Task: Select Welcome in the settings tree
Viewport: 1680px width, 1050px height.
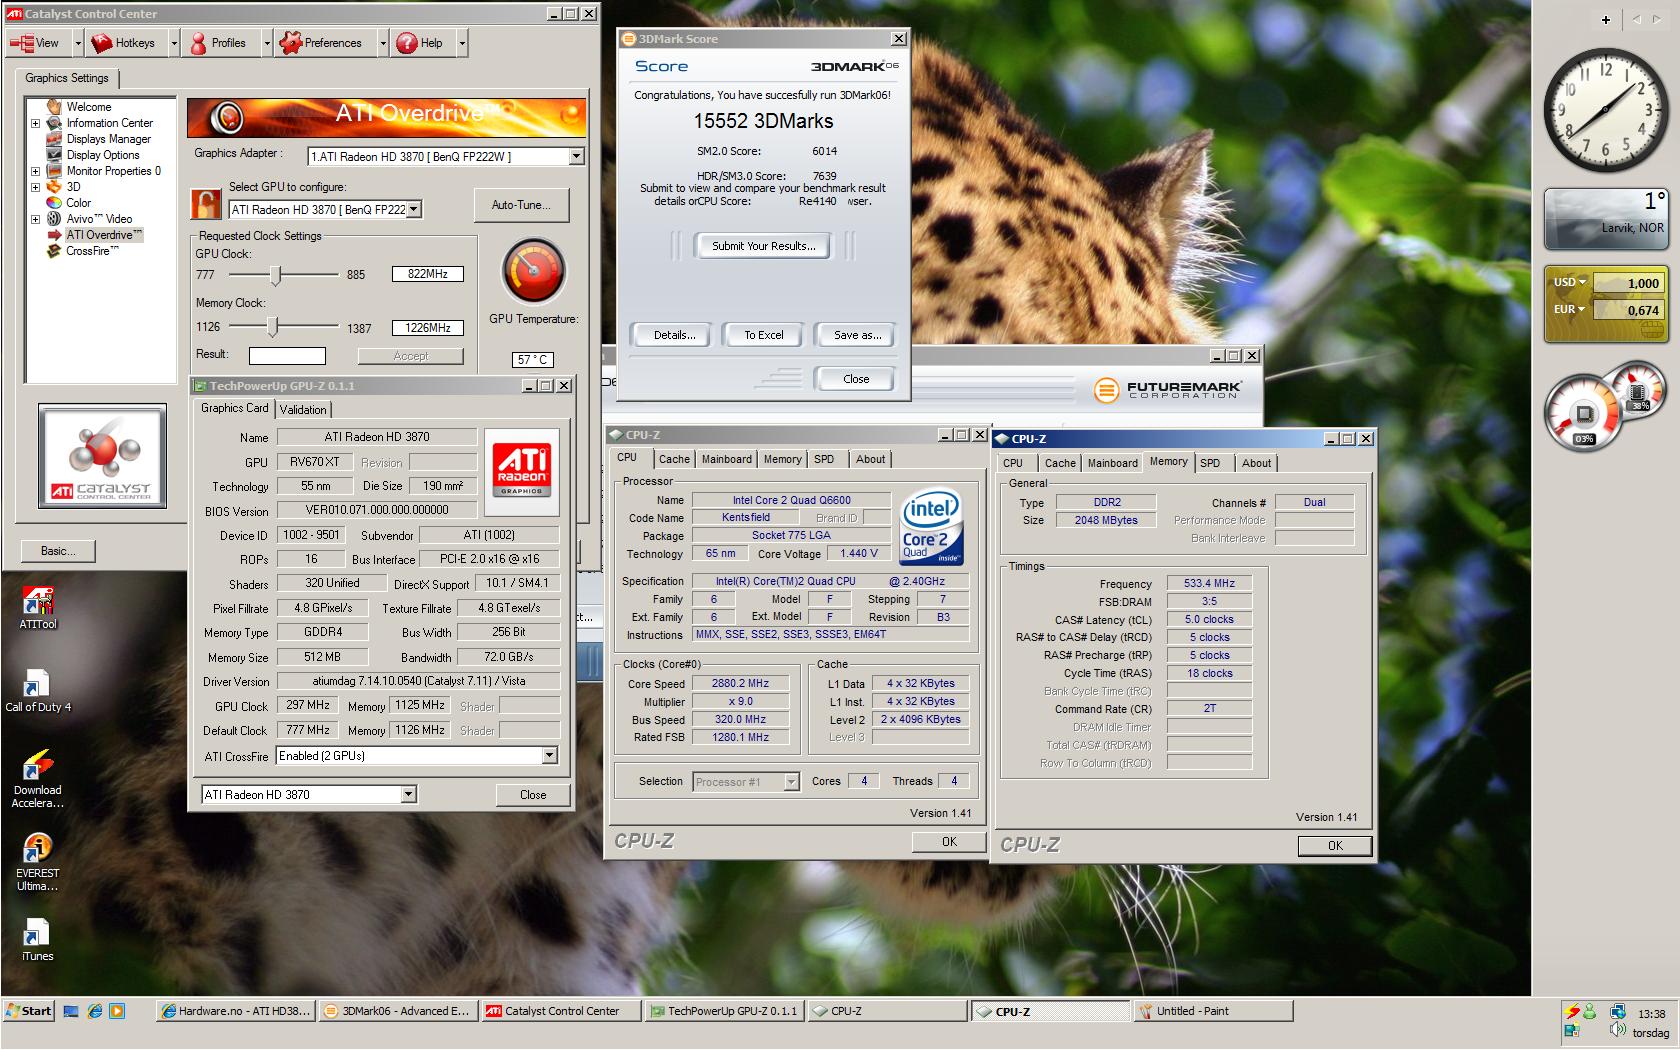Action: point(89,107)
